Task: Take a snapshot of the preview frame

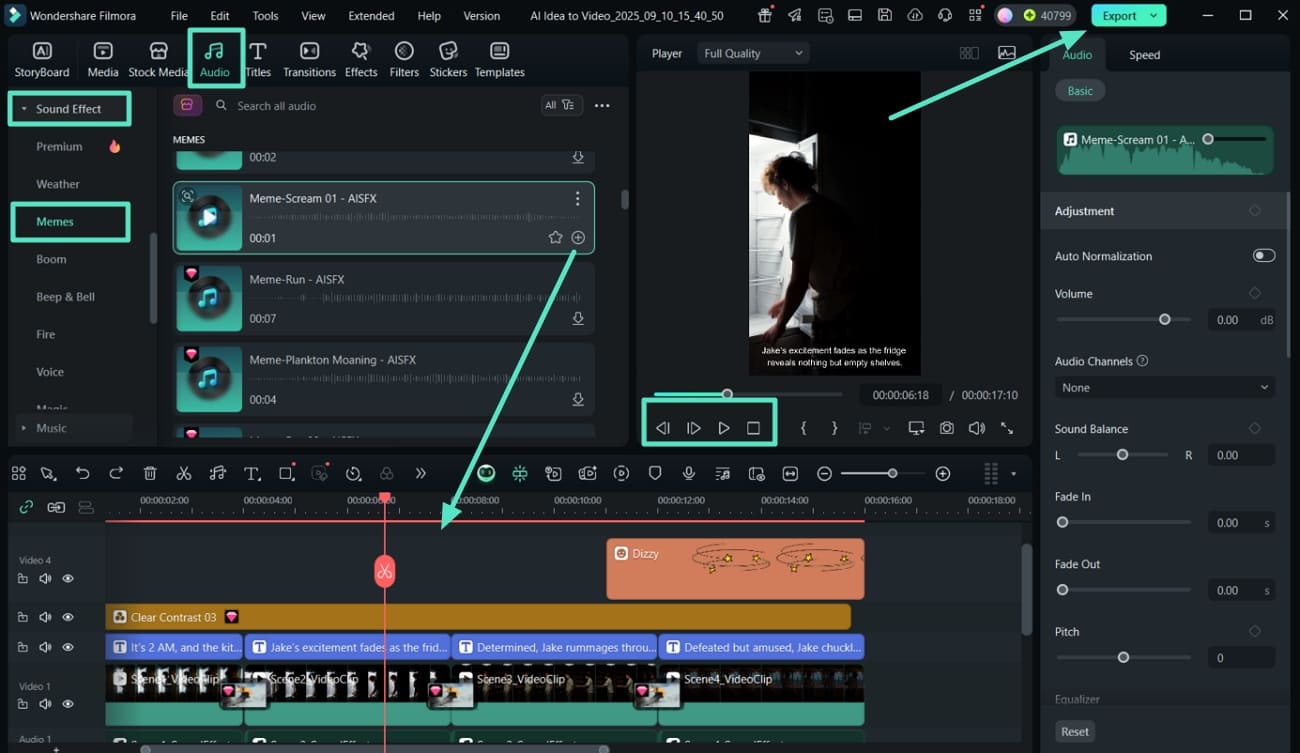Action: pos(946,428)
